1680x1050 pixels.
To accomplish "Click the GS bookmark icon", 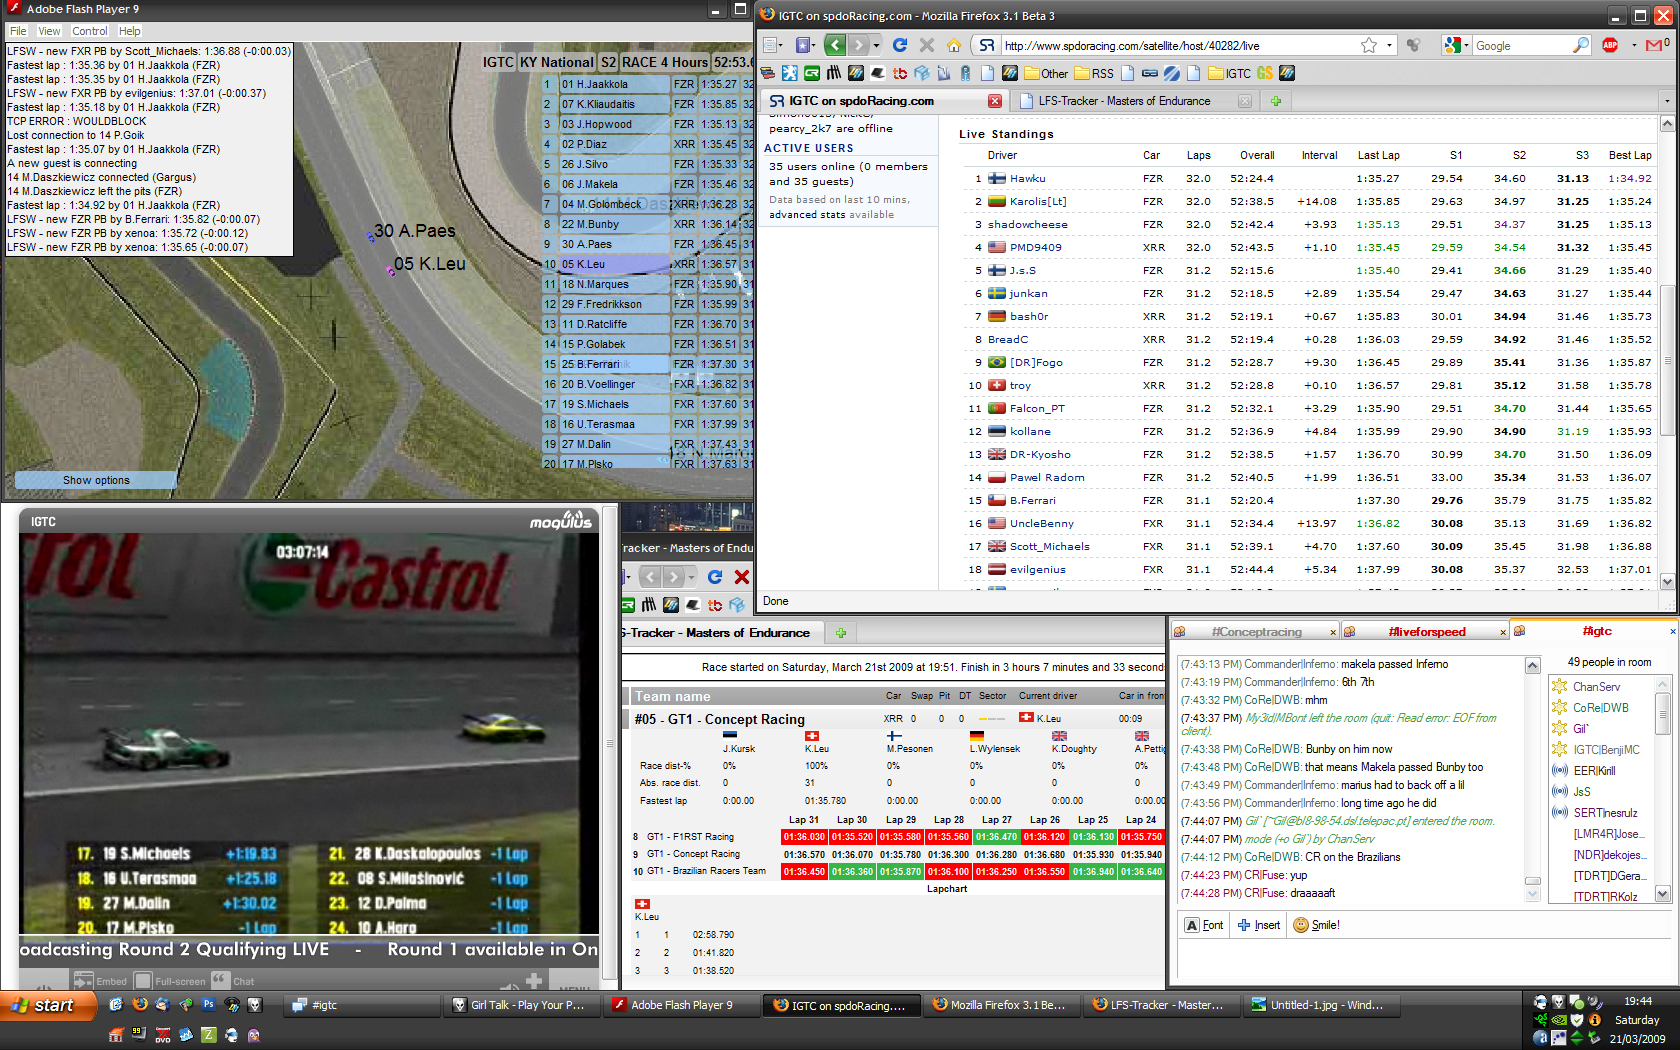I will [1265, 73].
